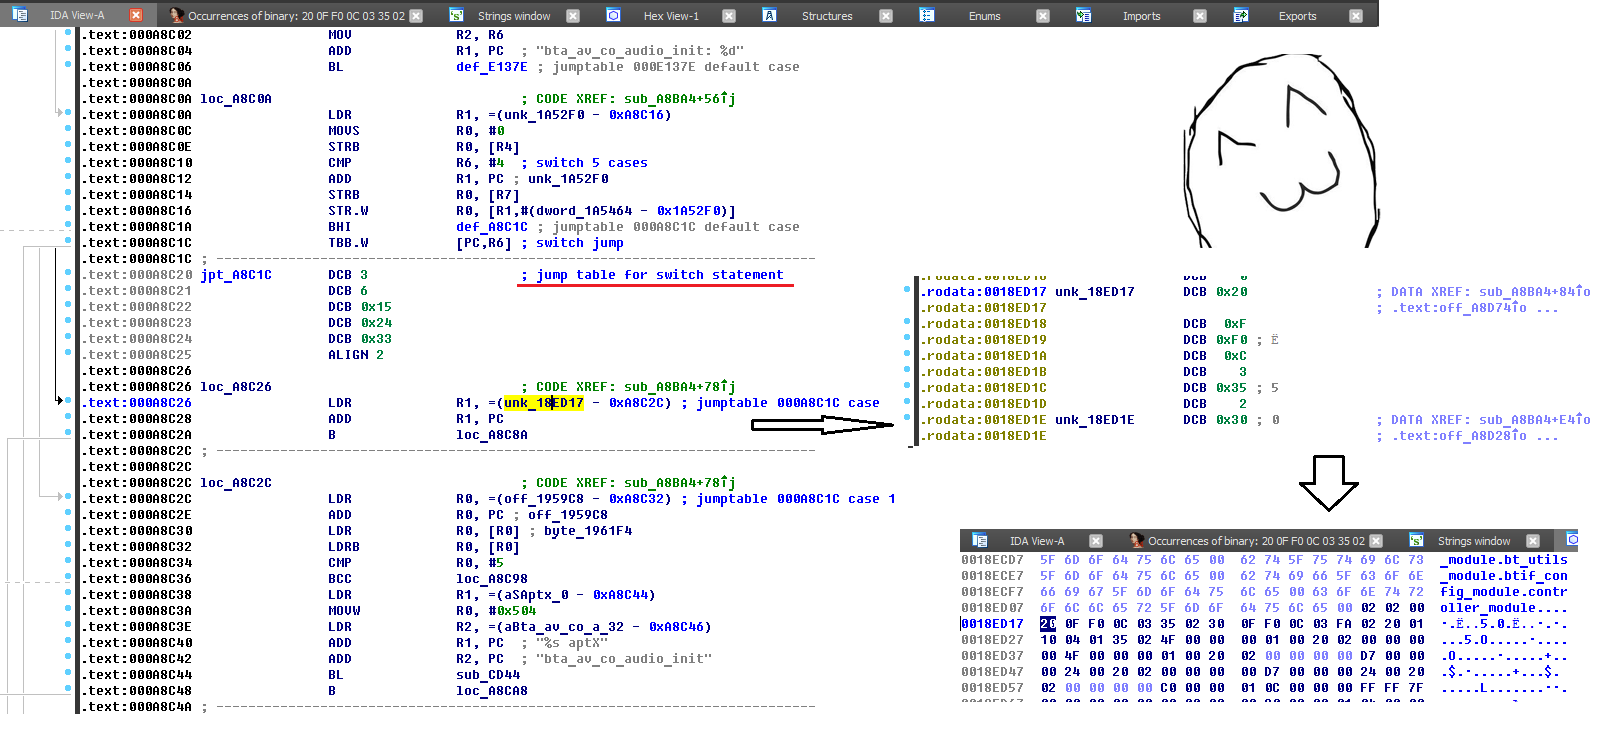
Task: Click the jpt_A8C1C jump table label
Action: [236, 275]
